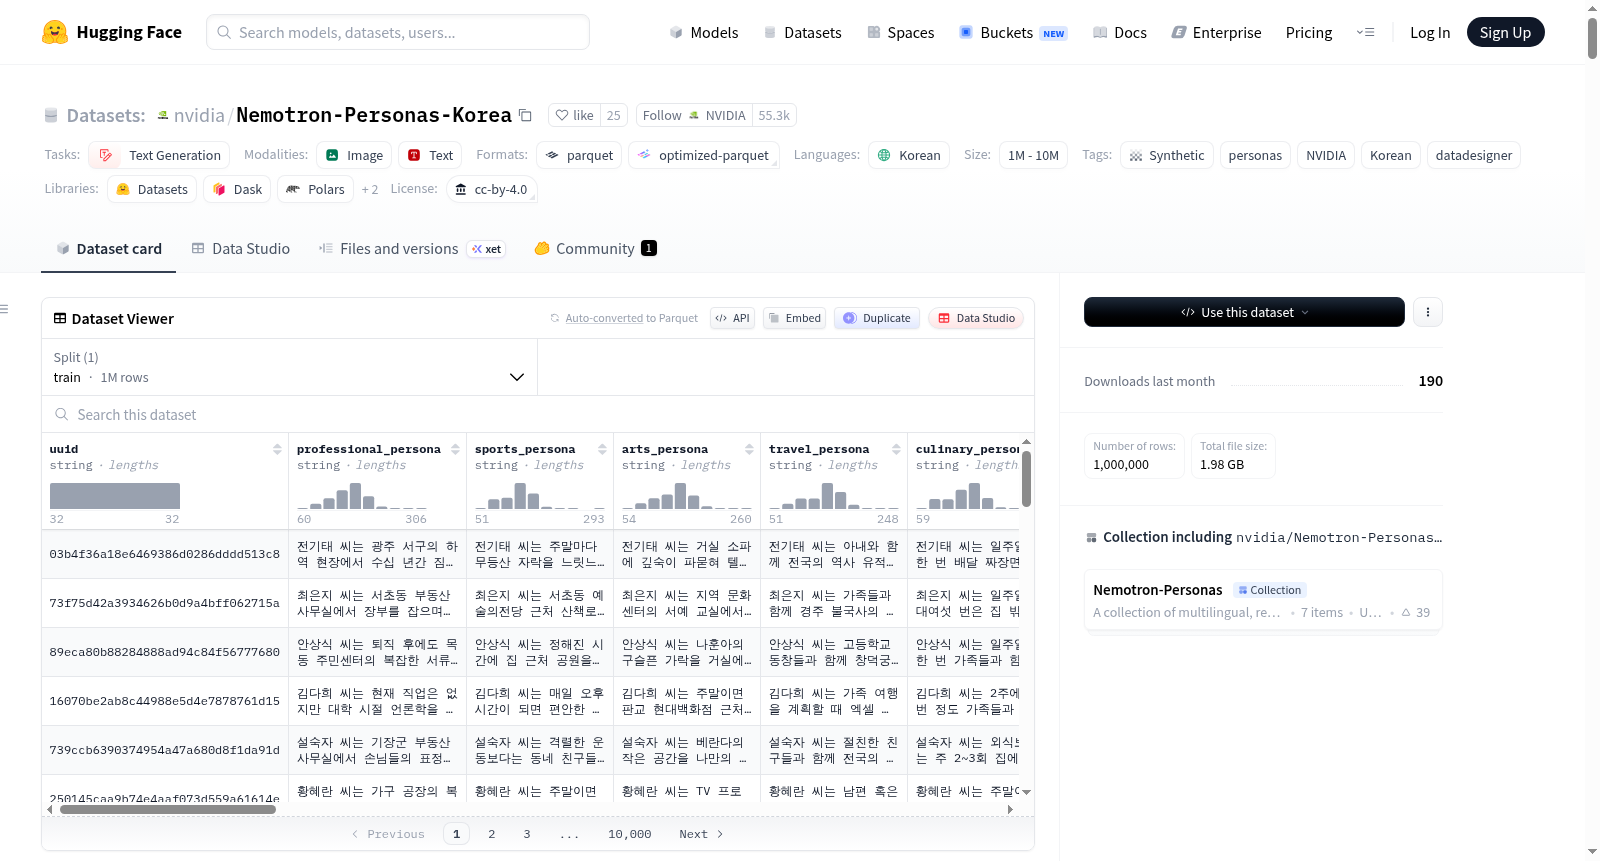Click the Duplicate button

(877, 318)
